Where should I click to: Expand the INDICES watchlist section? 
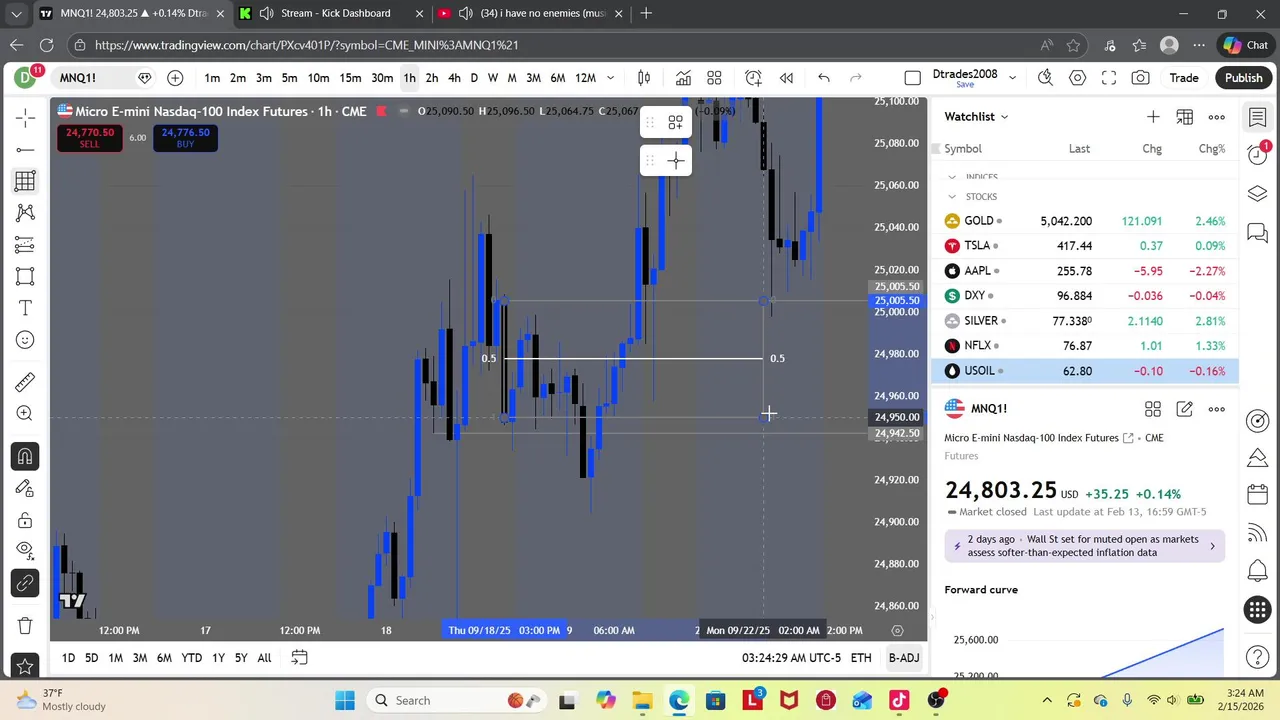point(952,177)
